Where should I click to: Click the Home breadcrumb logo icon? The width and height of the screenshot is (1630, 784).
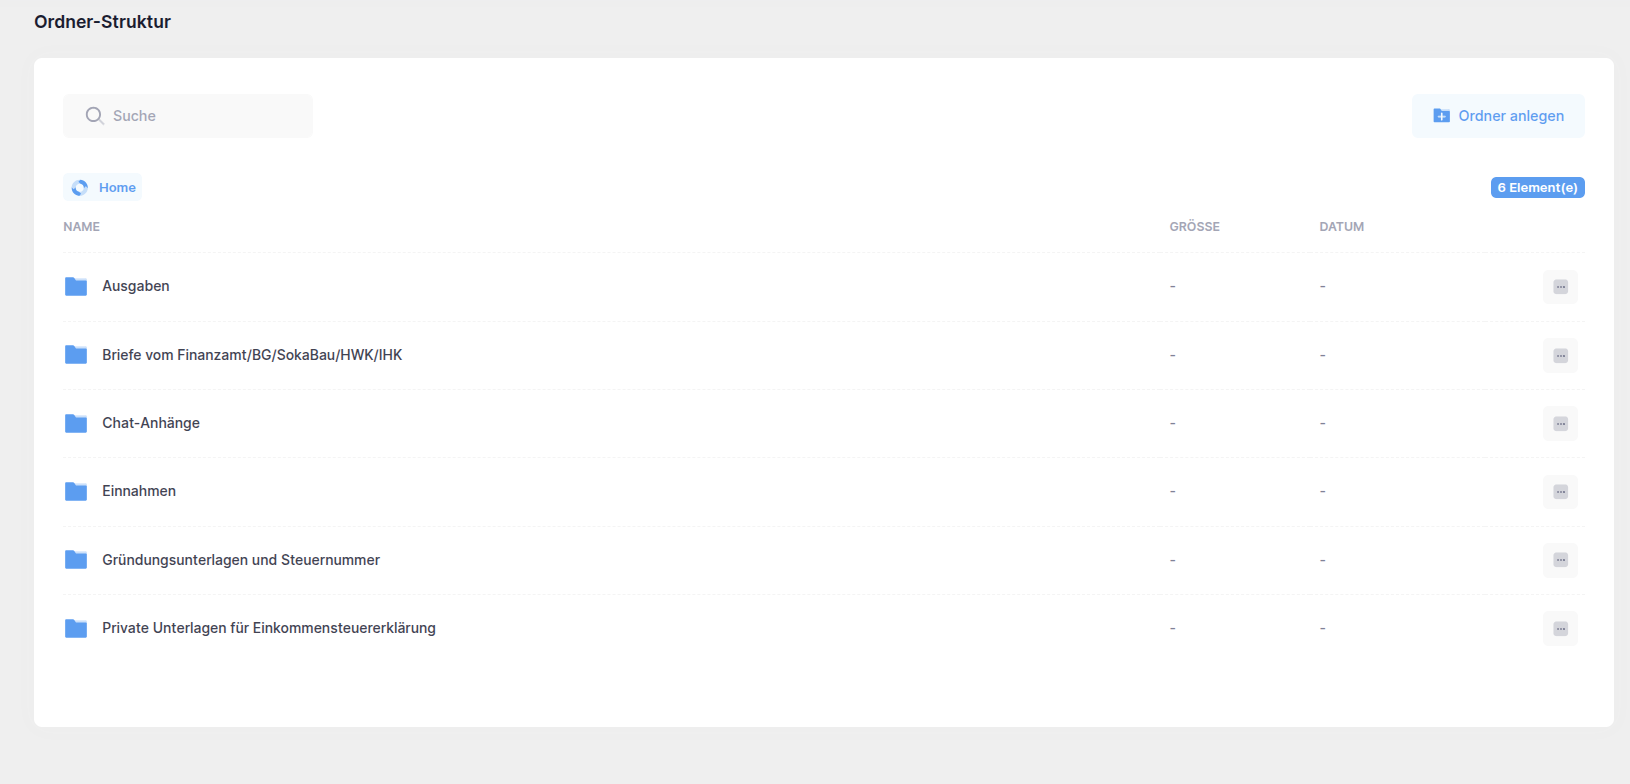(80, 188)
